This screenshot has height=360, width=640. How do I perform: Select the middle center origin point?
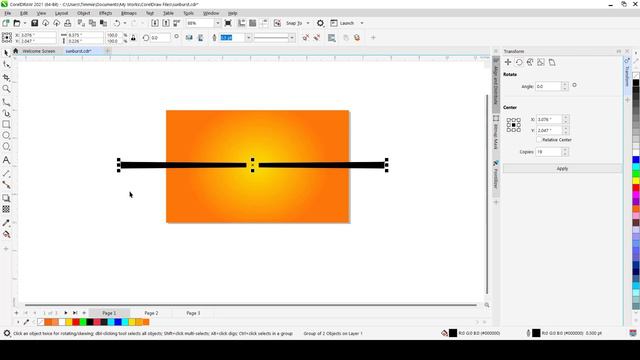coord(513,125)
